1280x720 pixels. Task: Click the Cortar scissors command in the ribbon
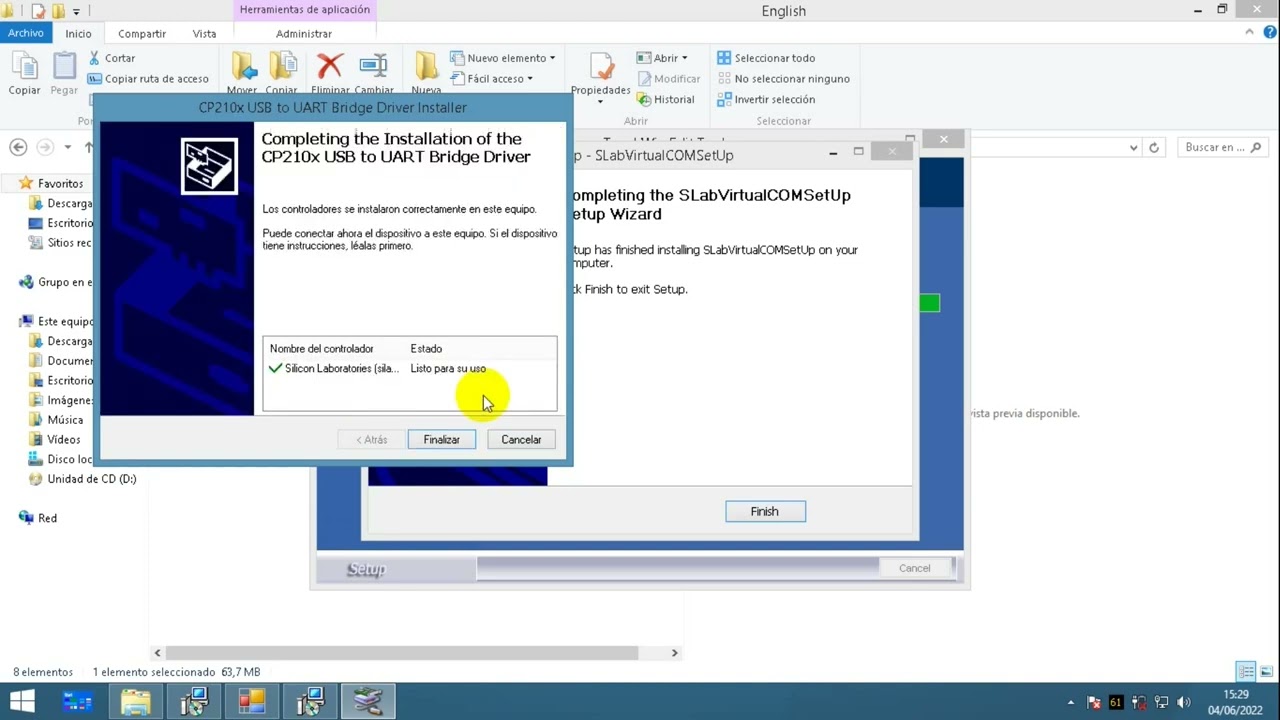point(111,58)
